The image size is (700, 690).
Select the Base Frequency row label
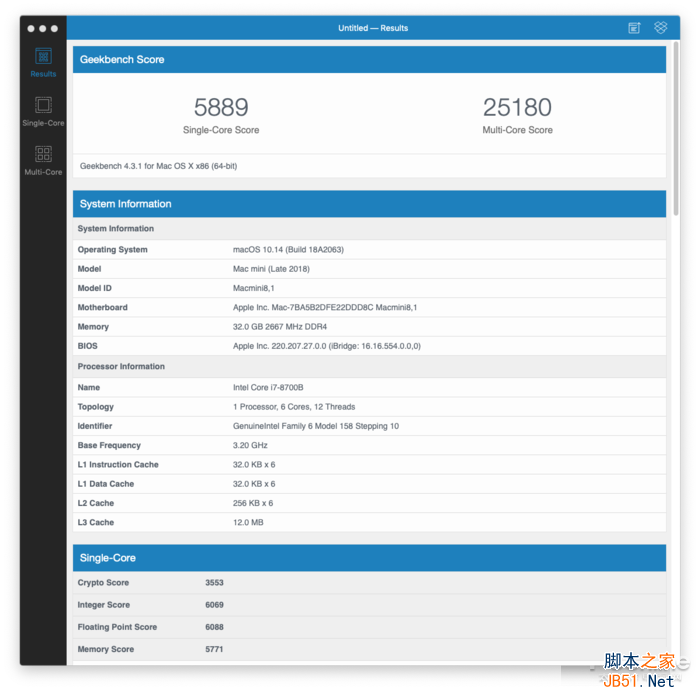pyautogui.click(x=109, y=445)
